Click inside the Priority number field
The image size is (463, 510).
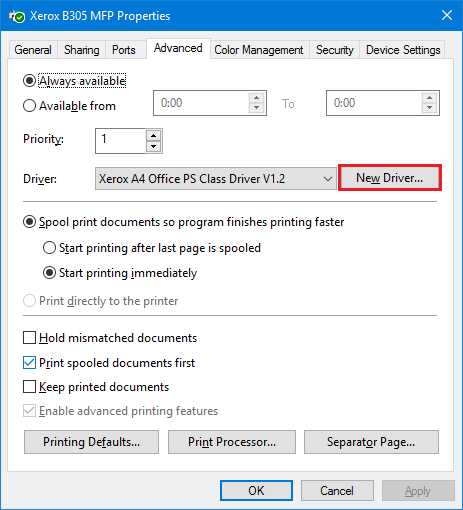click(121, 141)
